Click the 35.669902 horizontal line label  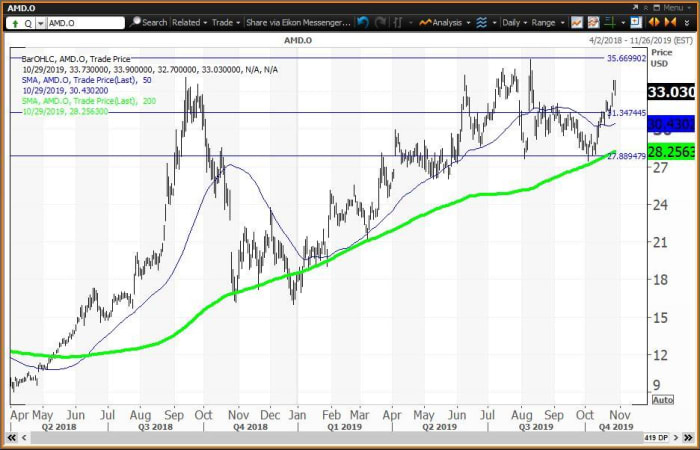click(626, 58)
